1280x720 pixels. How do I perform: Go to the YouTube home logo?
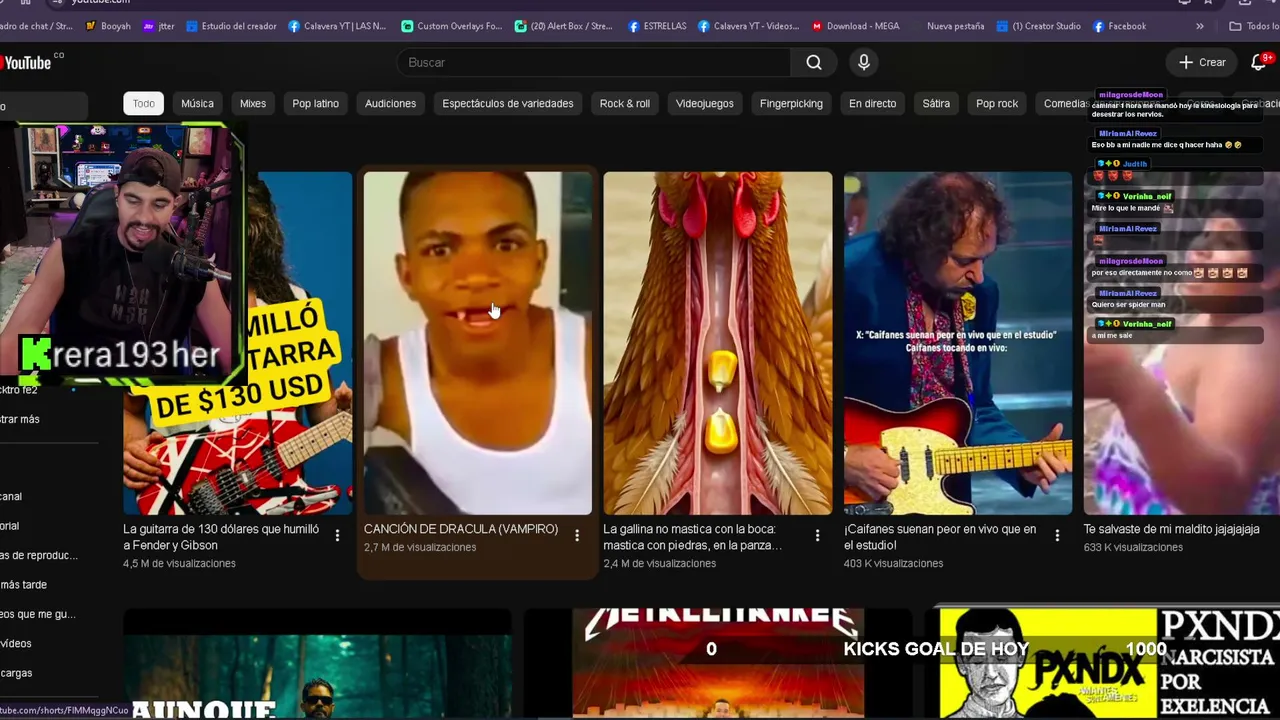point(26,62)
